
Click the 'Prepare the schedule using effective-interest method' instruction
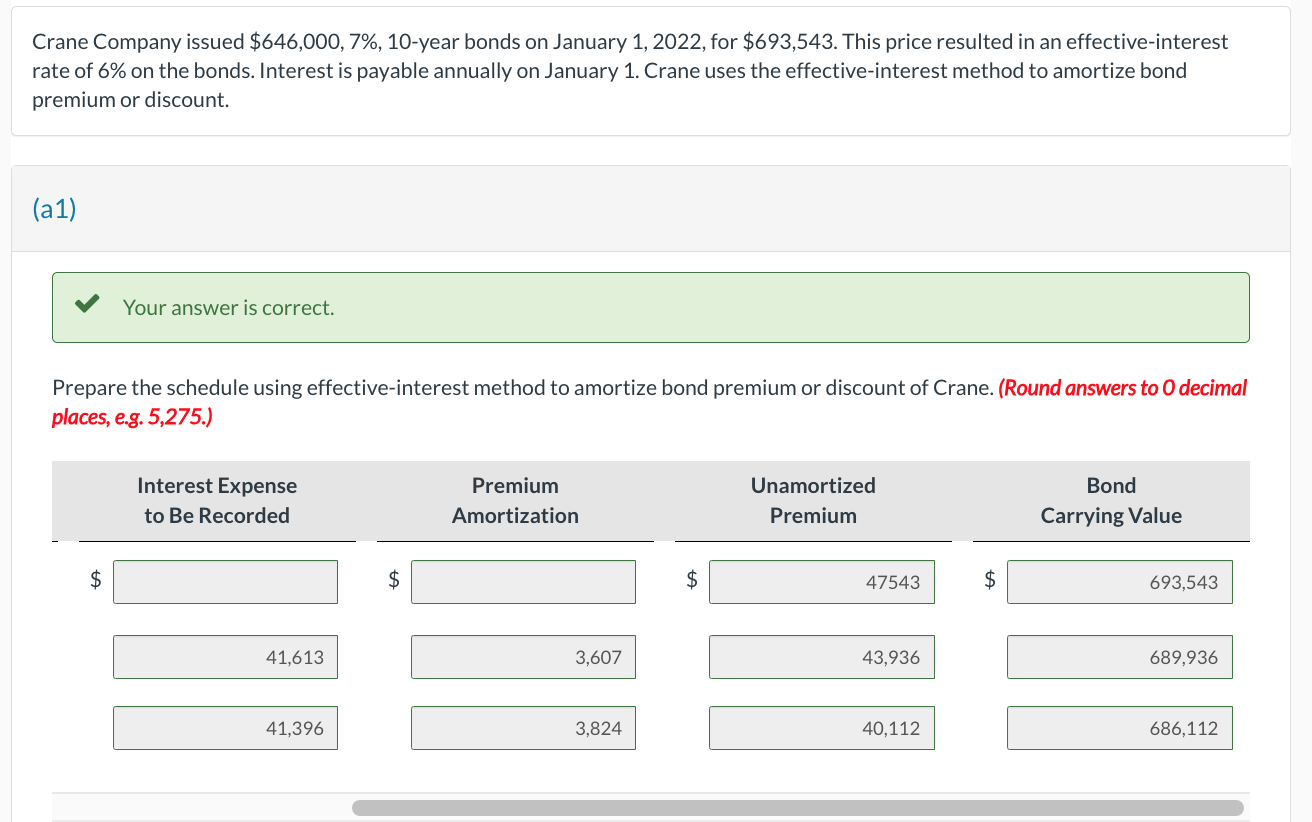point(523,388)
